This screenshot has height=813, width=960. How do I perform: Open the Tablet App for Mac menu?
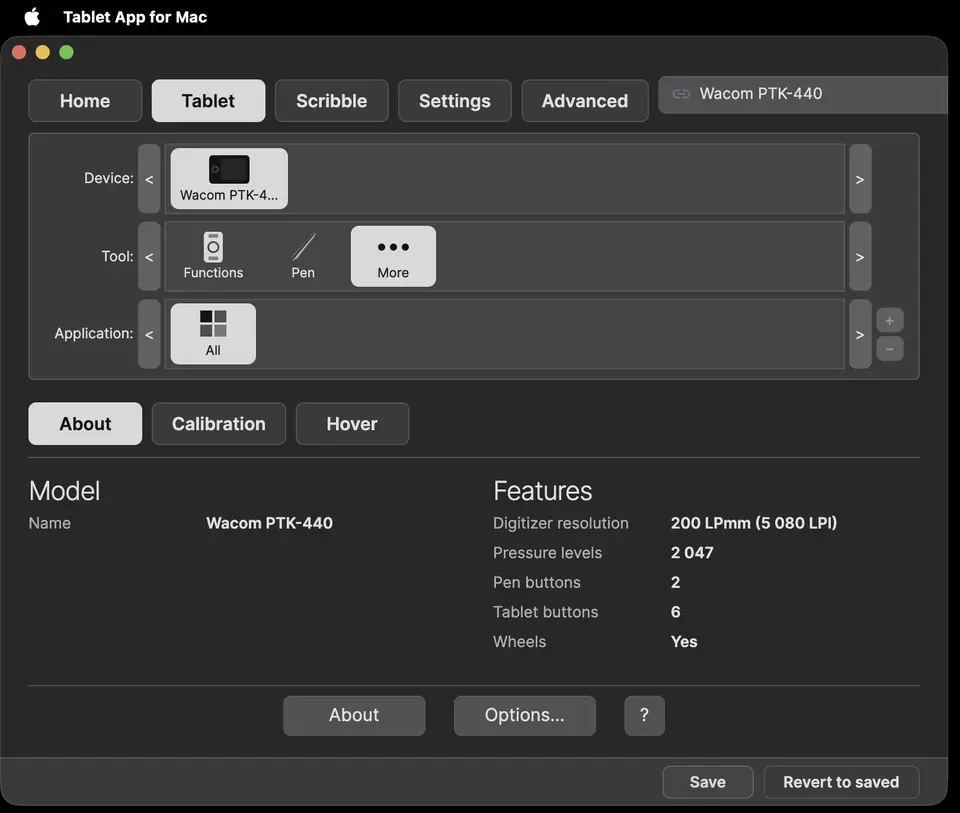point(135,17)
